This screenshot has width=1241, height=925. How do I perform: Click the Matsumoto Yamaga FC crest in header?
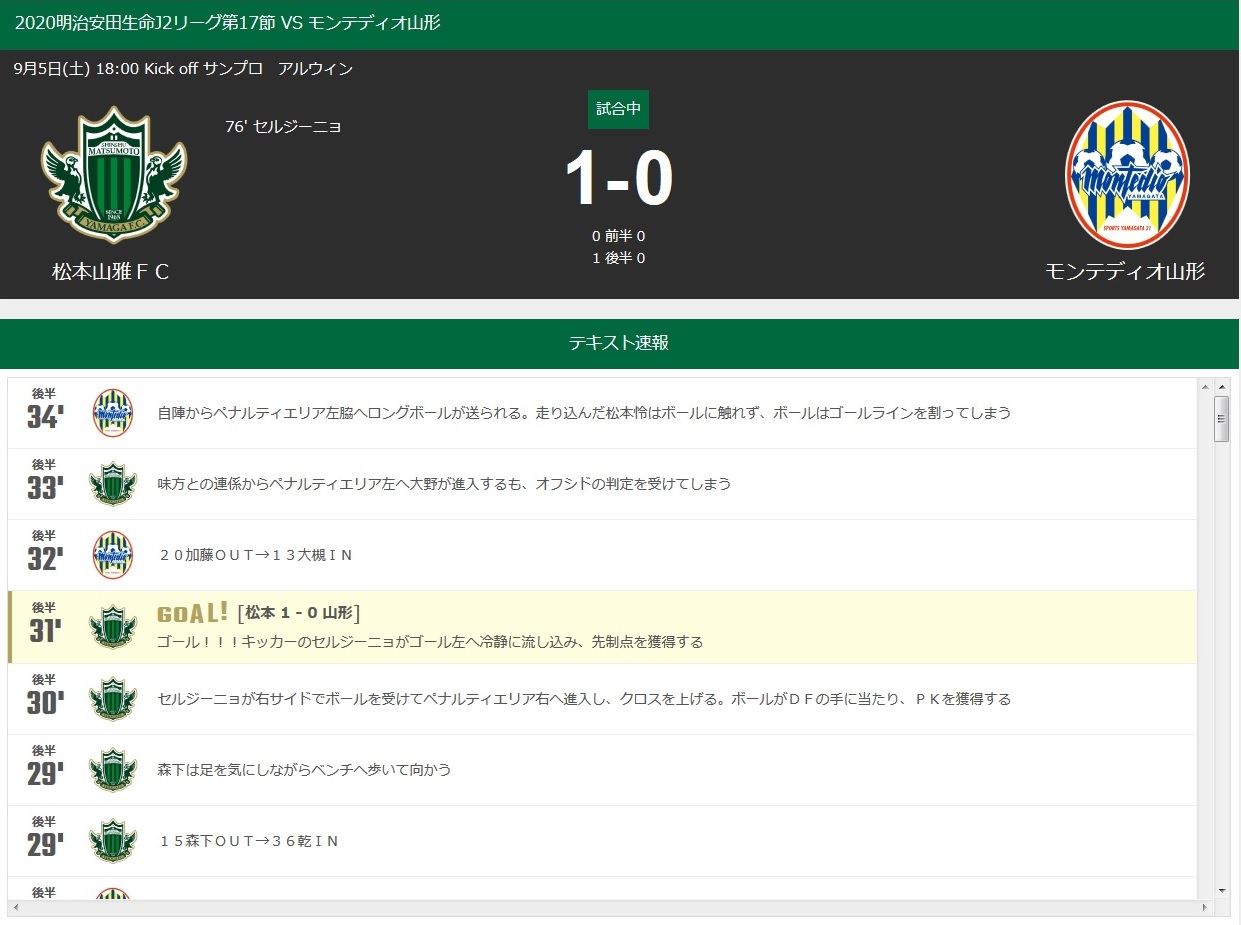[x=113, y=175]
